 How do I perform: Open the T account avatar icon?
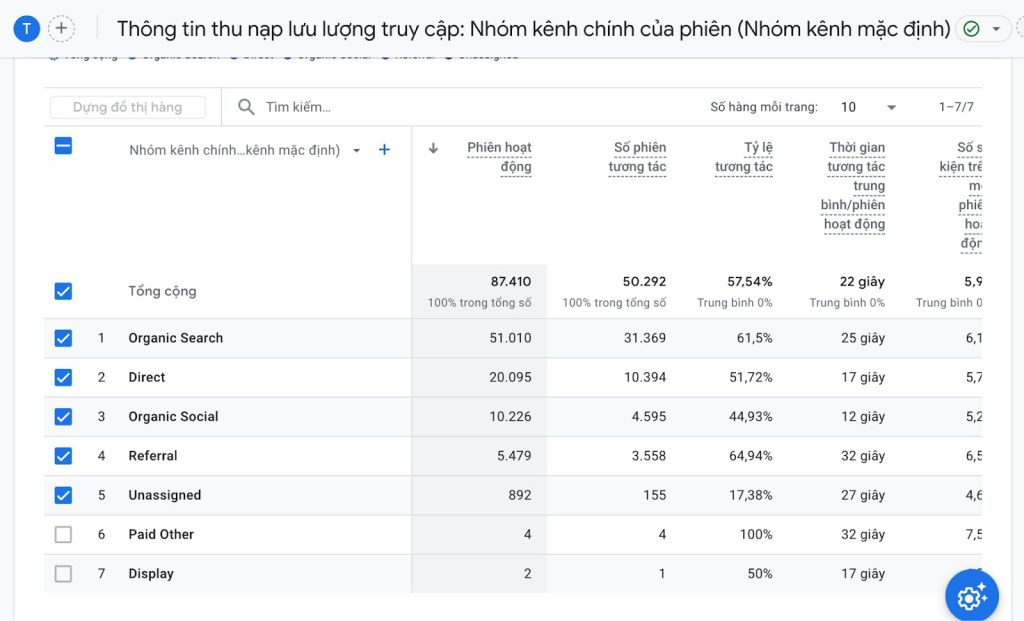26,28
